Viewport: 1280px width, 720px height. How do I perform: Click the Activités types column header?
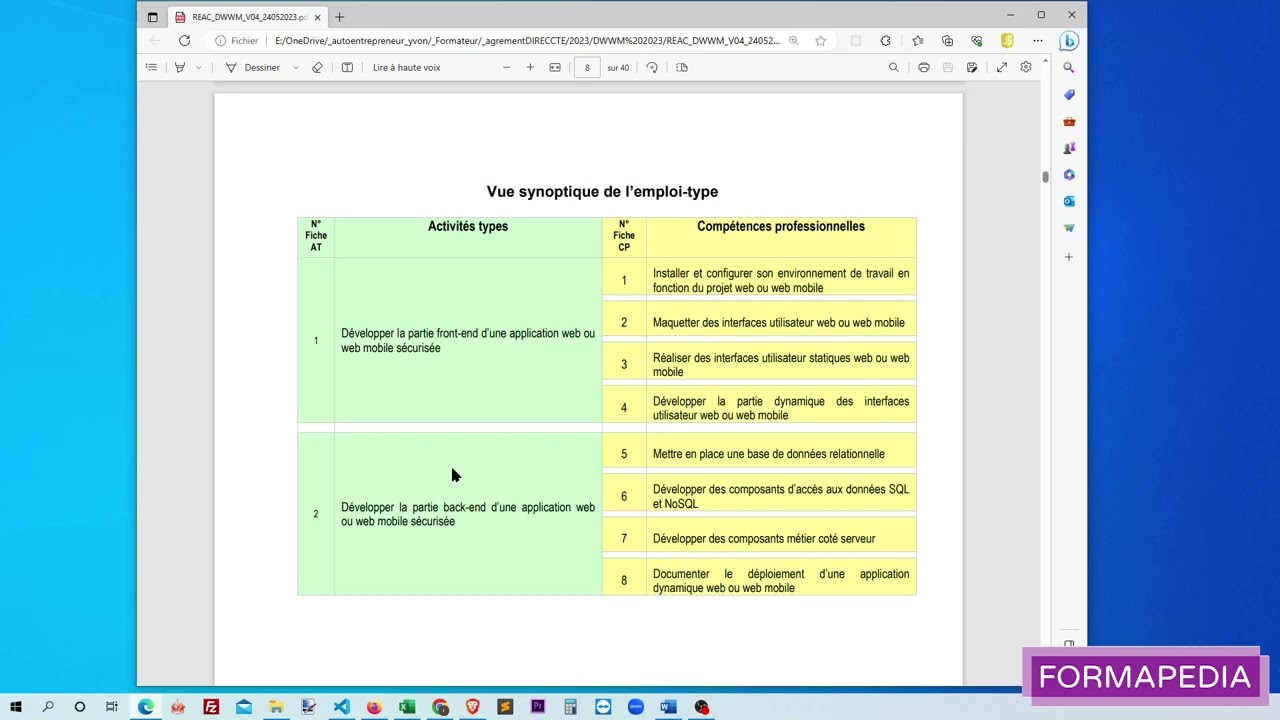(x=468, y=226)
